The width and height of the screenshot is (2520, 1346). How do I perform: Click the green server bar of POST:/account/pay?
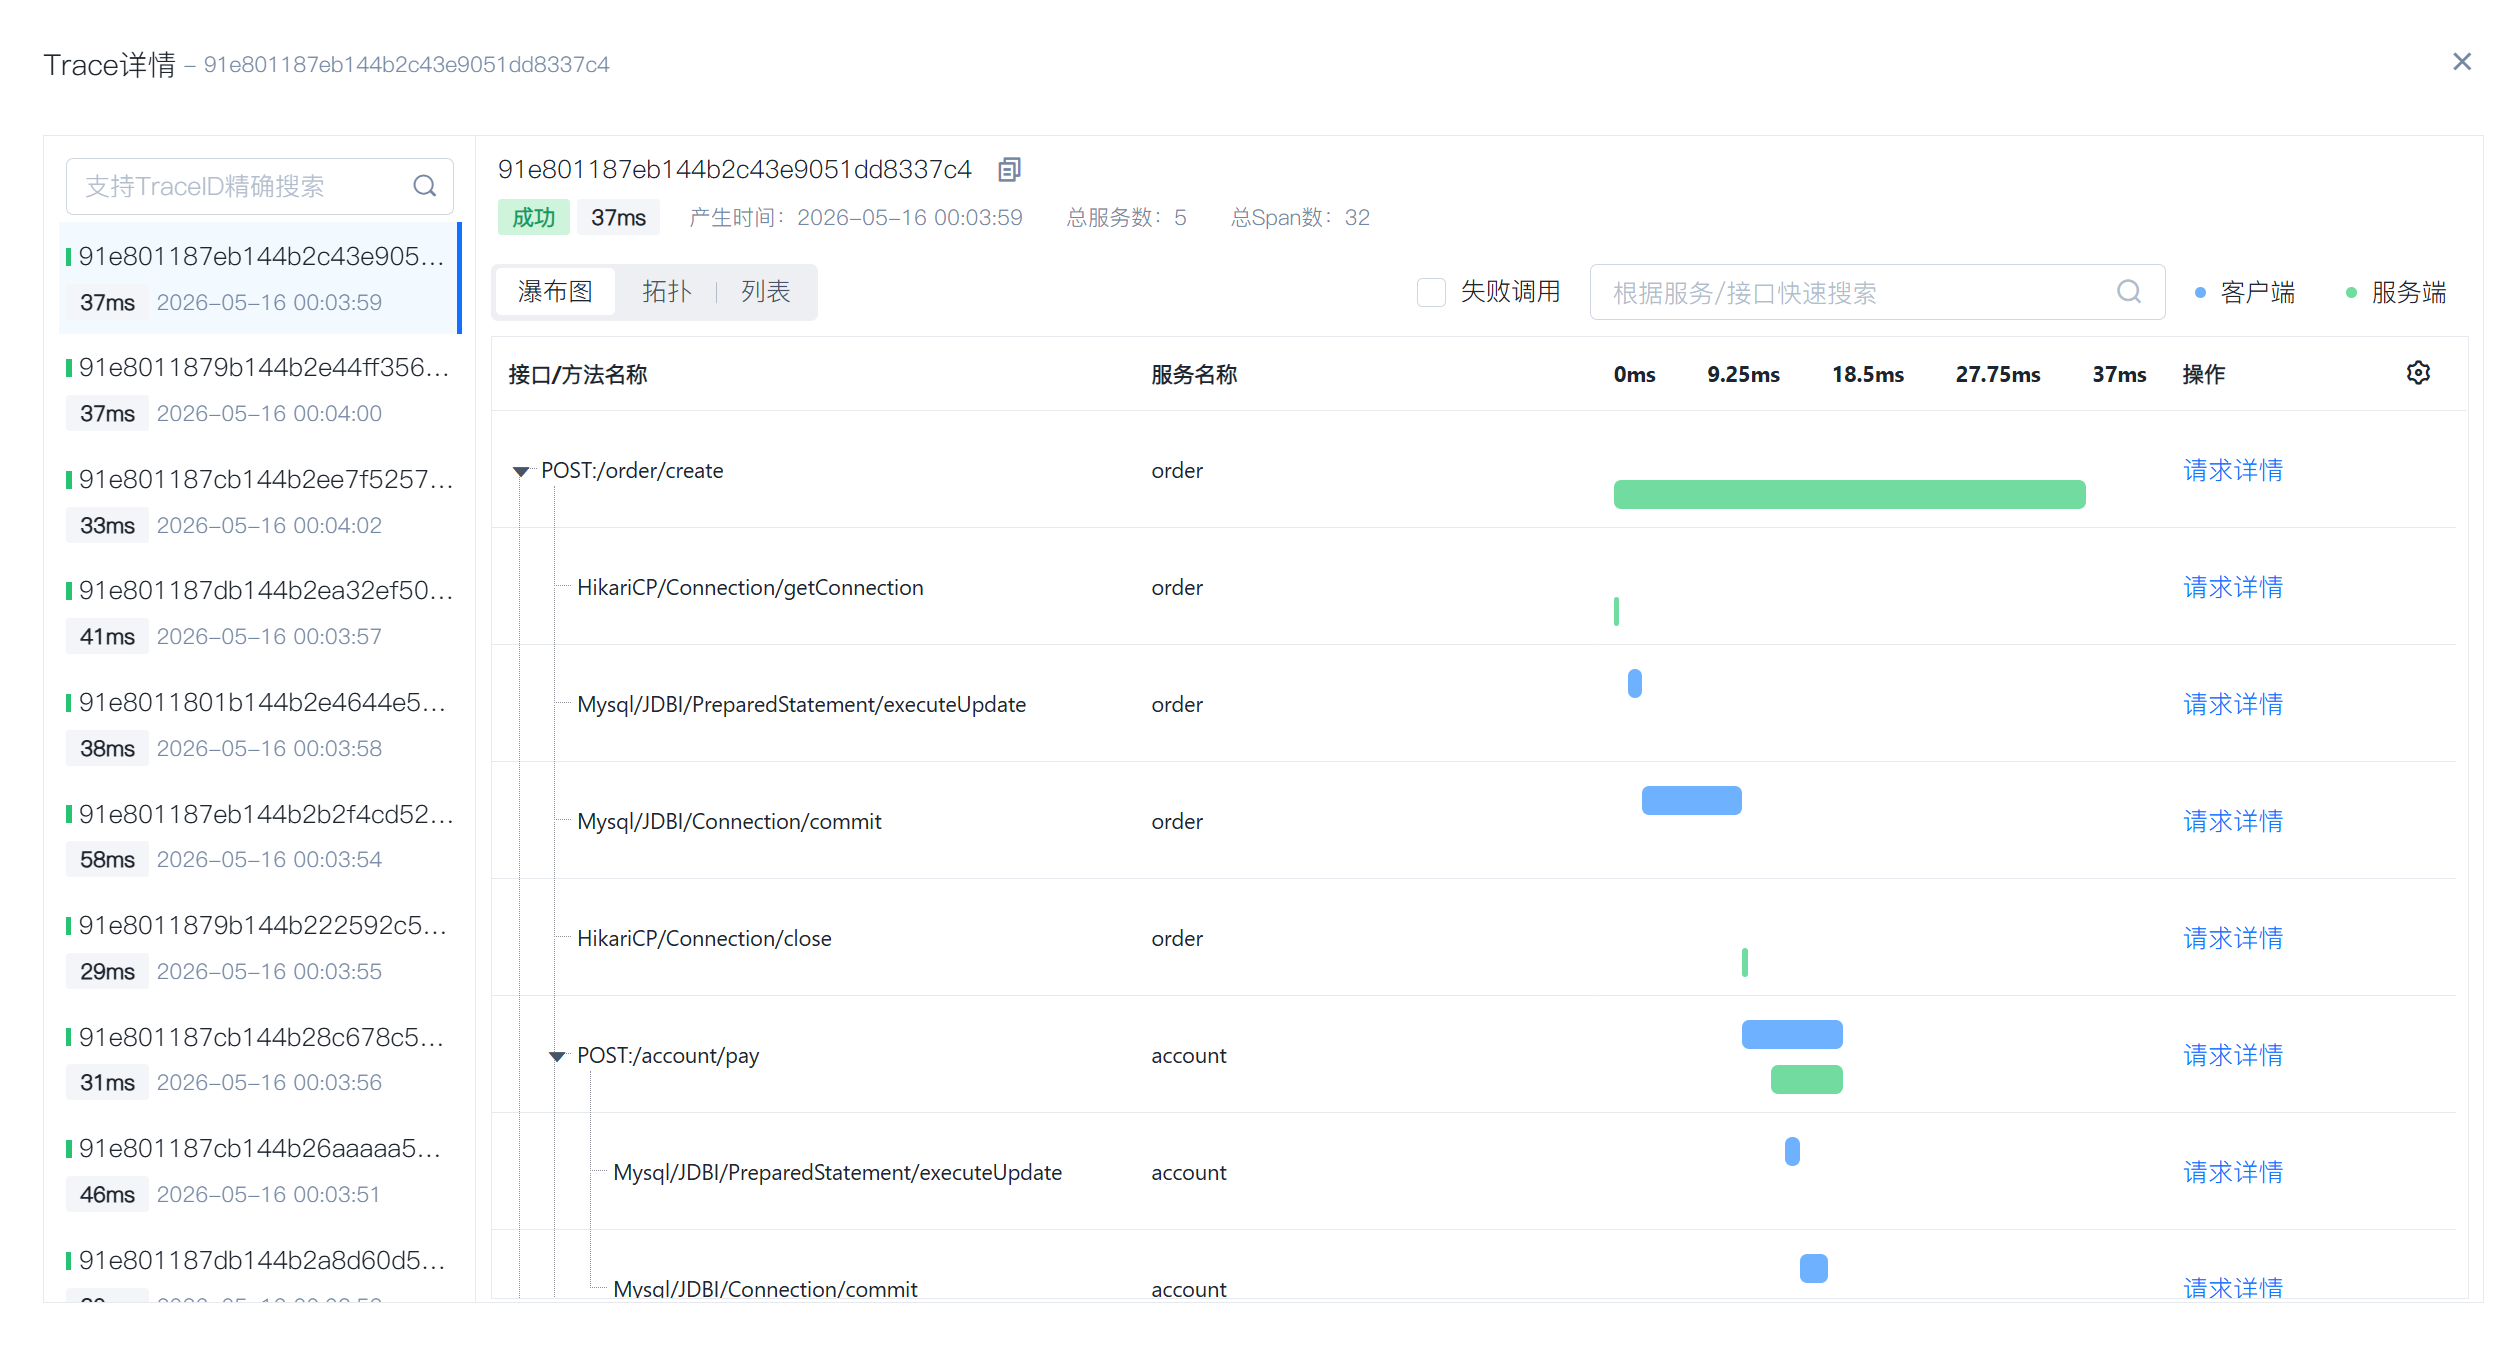pyautogui.click(x=1806, y=1079)
